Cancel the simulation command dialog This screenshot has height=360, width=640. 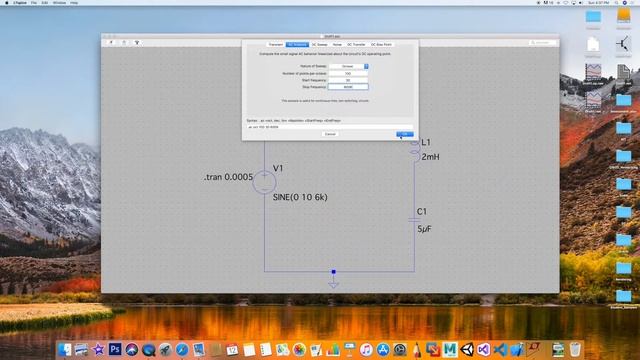tap(330, 134)
